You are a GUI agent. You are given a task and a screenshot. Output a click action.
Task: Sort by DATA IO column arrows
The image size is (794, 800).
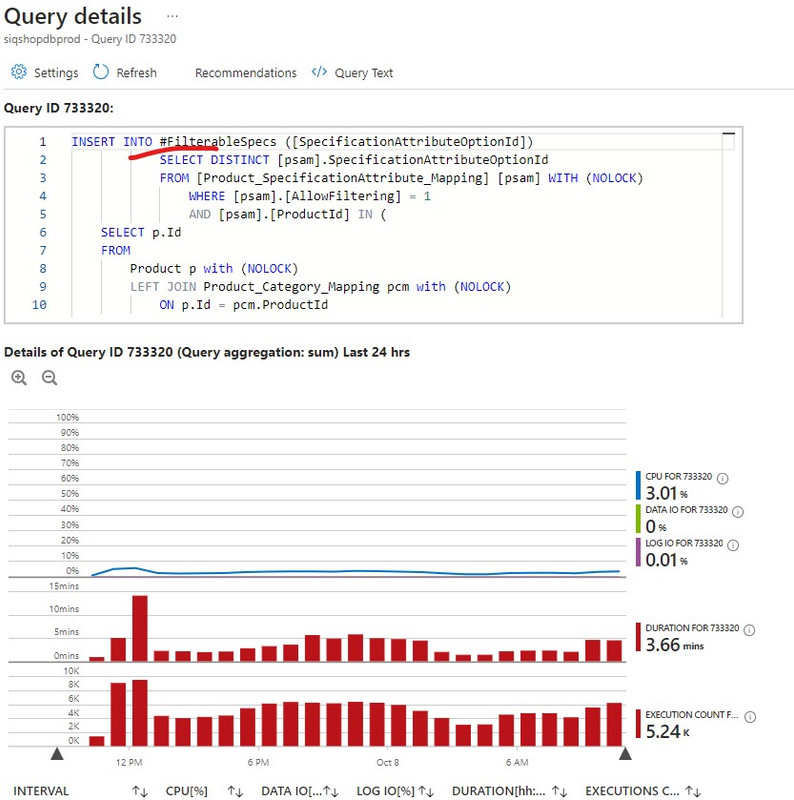click(x=331, y=791)
